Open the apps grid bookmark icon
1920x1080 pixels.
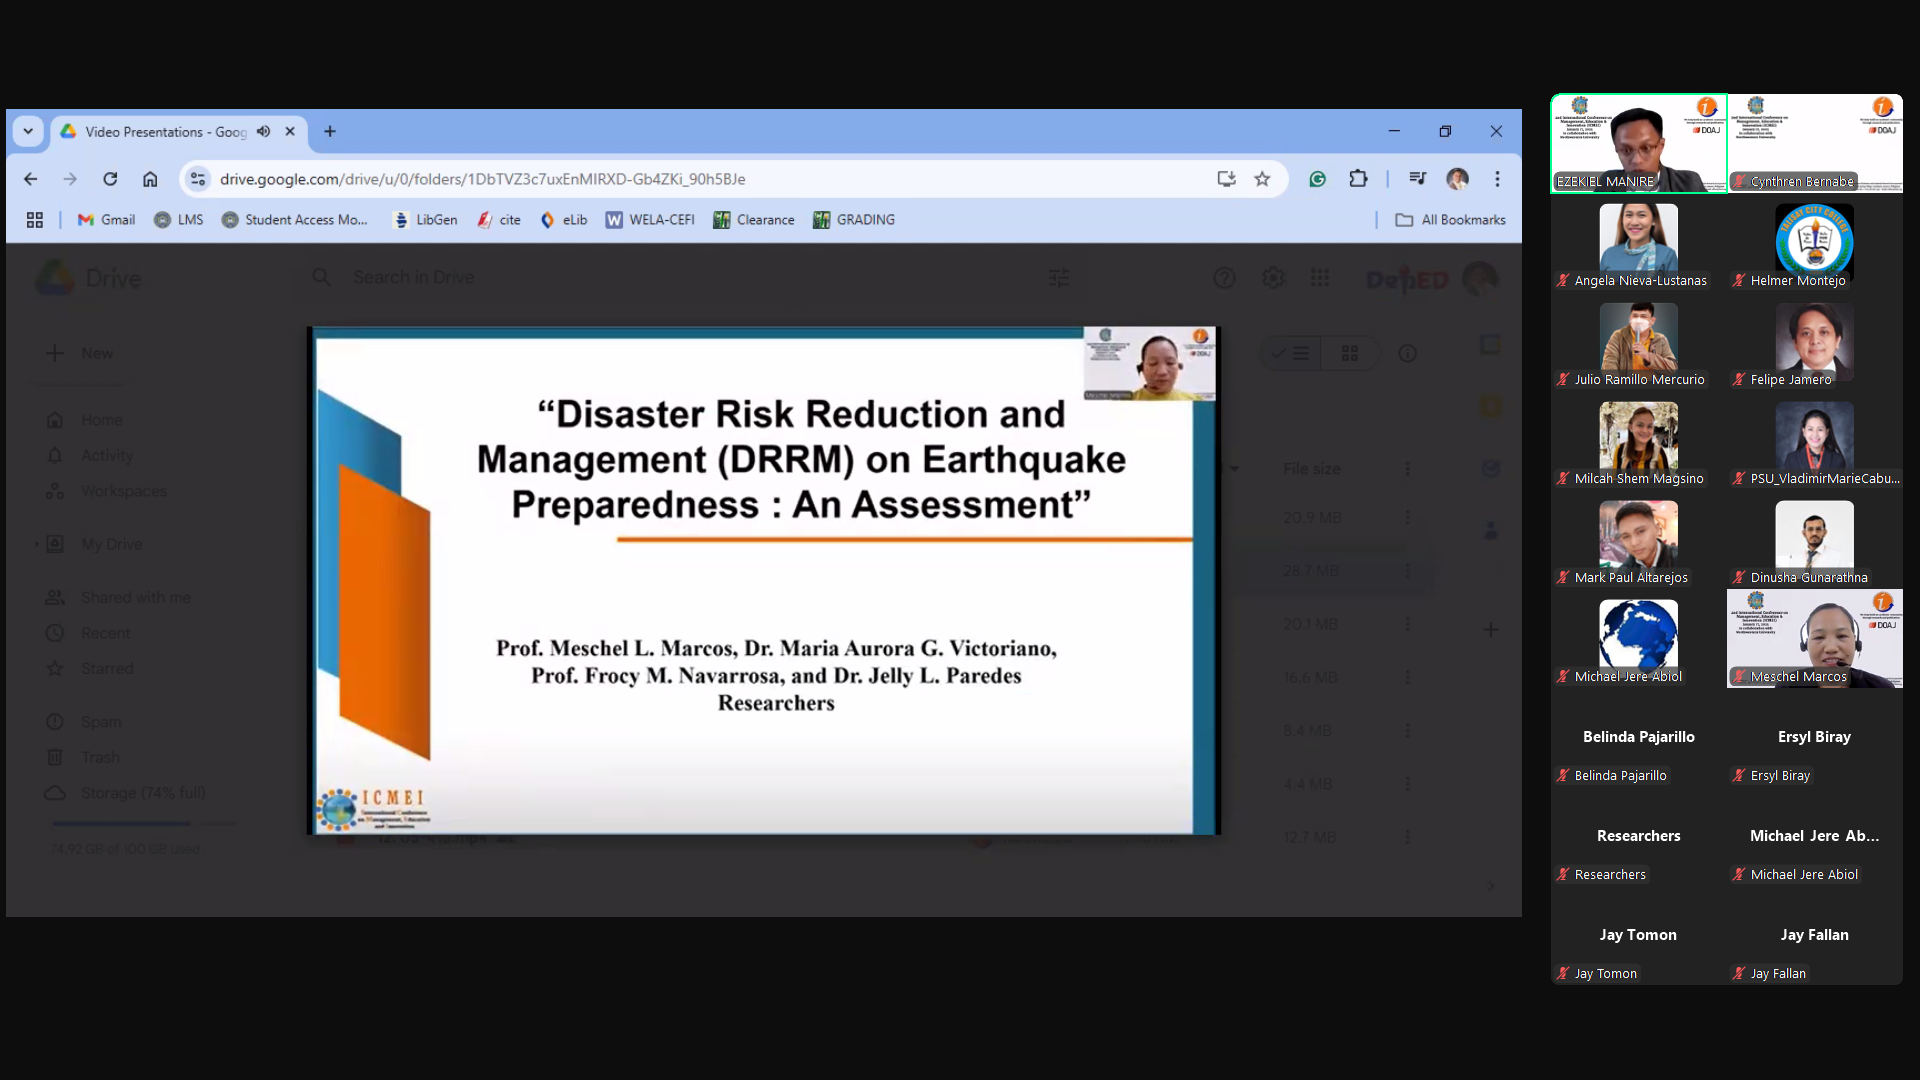tap(35, 220)
